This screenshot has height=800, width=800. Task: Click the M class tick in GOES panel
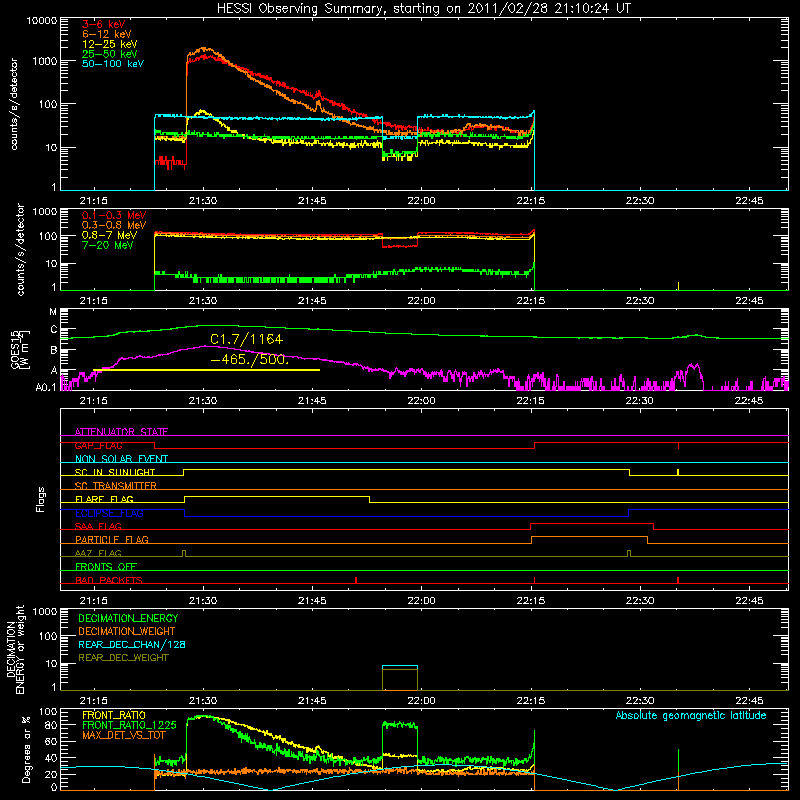53,311
